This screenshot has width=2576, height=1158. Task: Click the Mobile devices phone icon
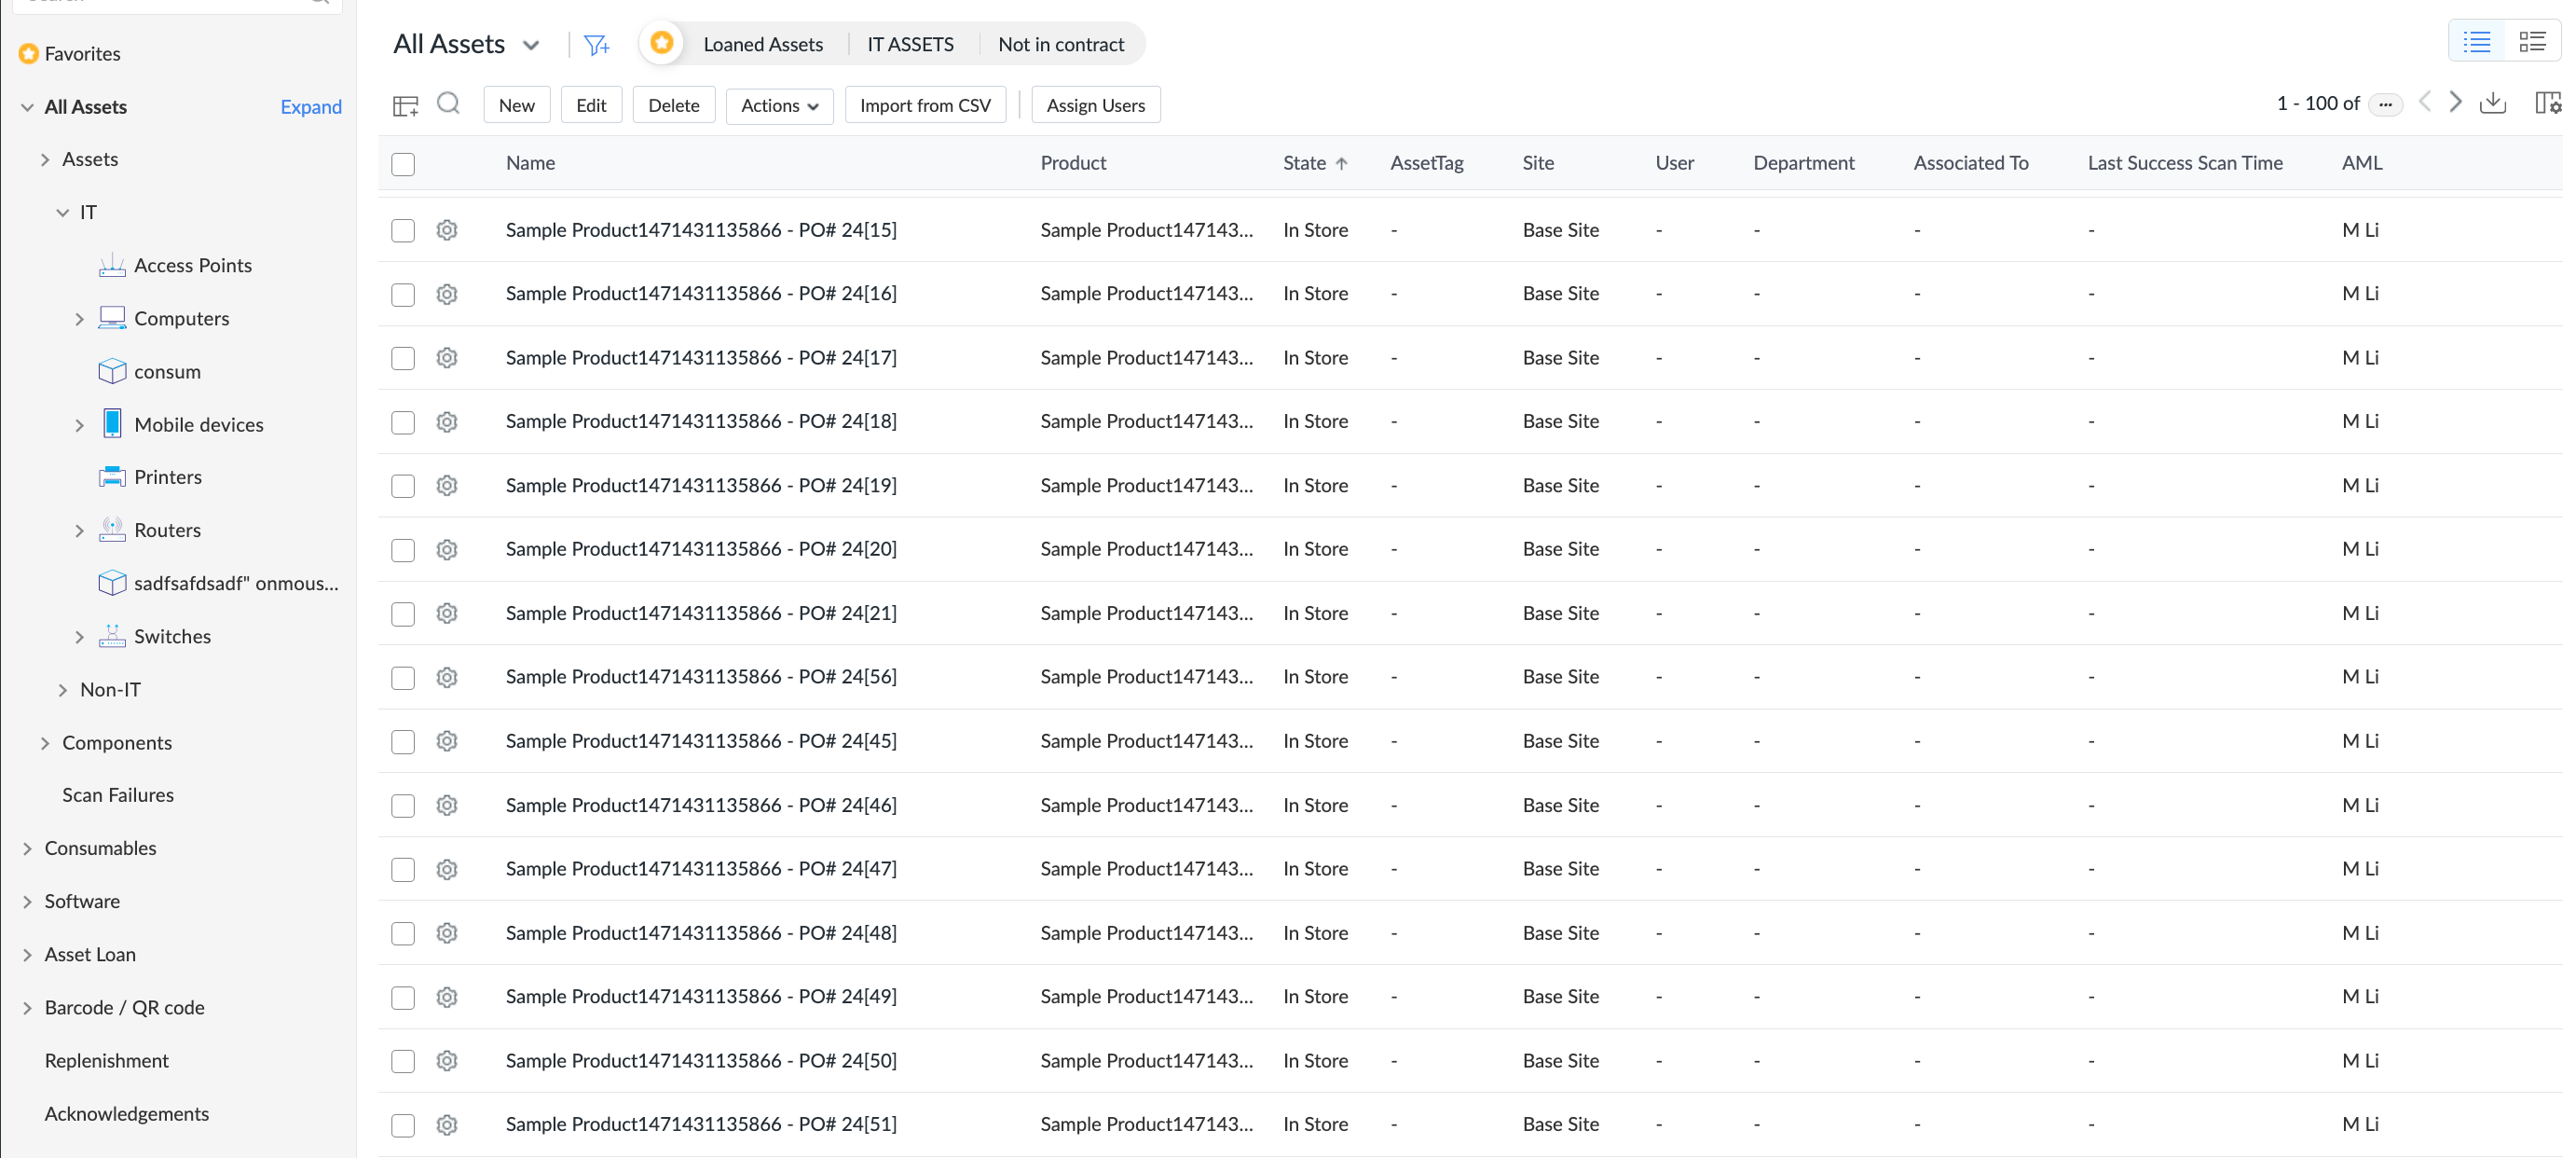112,424
